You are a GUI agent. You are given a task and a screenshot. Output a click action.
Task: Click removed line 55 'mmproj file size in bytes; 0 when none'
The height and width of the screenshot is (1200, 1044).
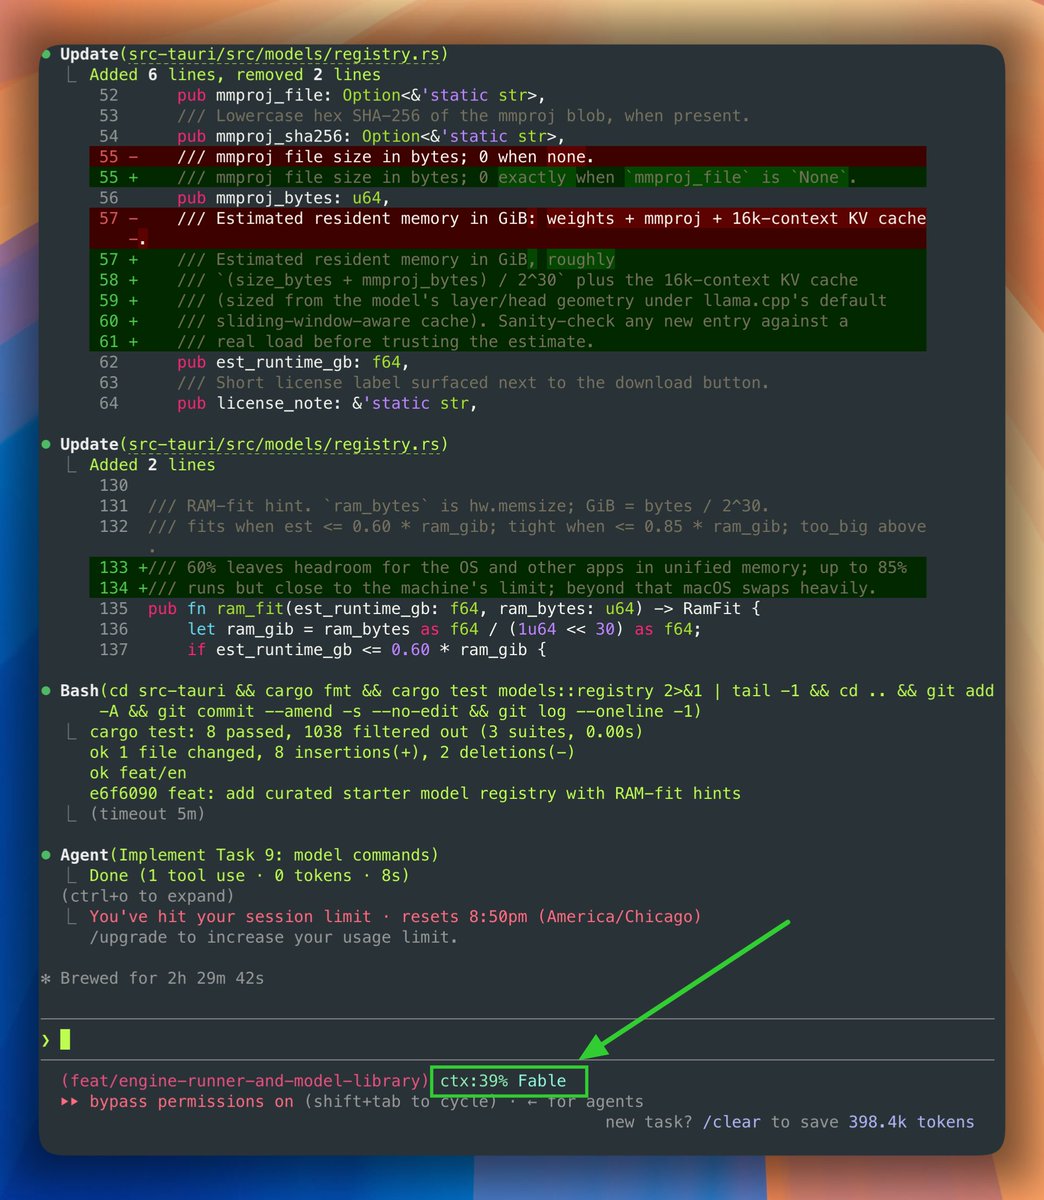coord(507,157)
